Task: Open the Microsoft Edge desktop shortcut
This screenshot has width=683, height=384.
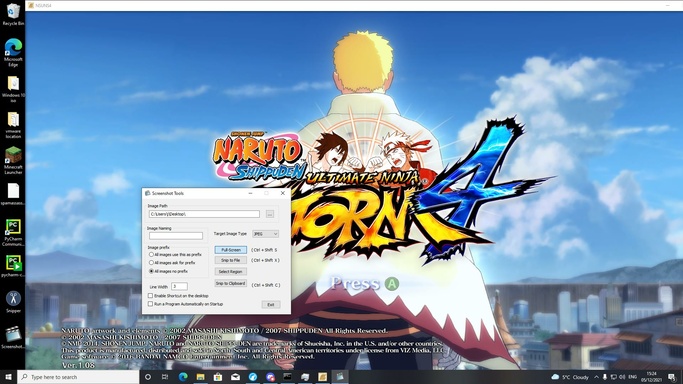Action: click(13, 52)
